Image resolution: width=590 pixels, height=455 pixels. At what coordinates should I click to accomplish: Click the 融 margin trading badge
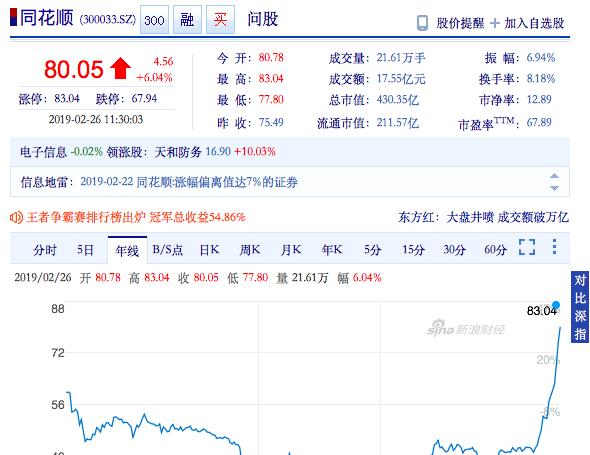pos(187,20)
